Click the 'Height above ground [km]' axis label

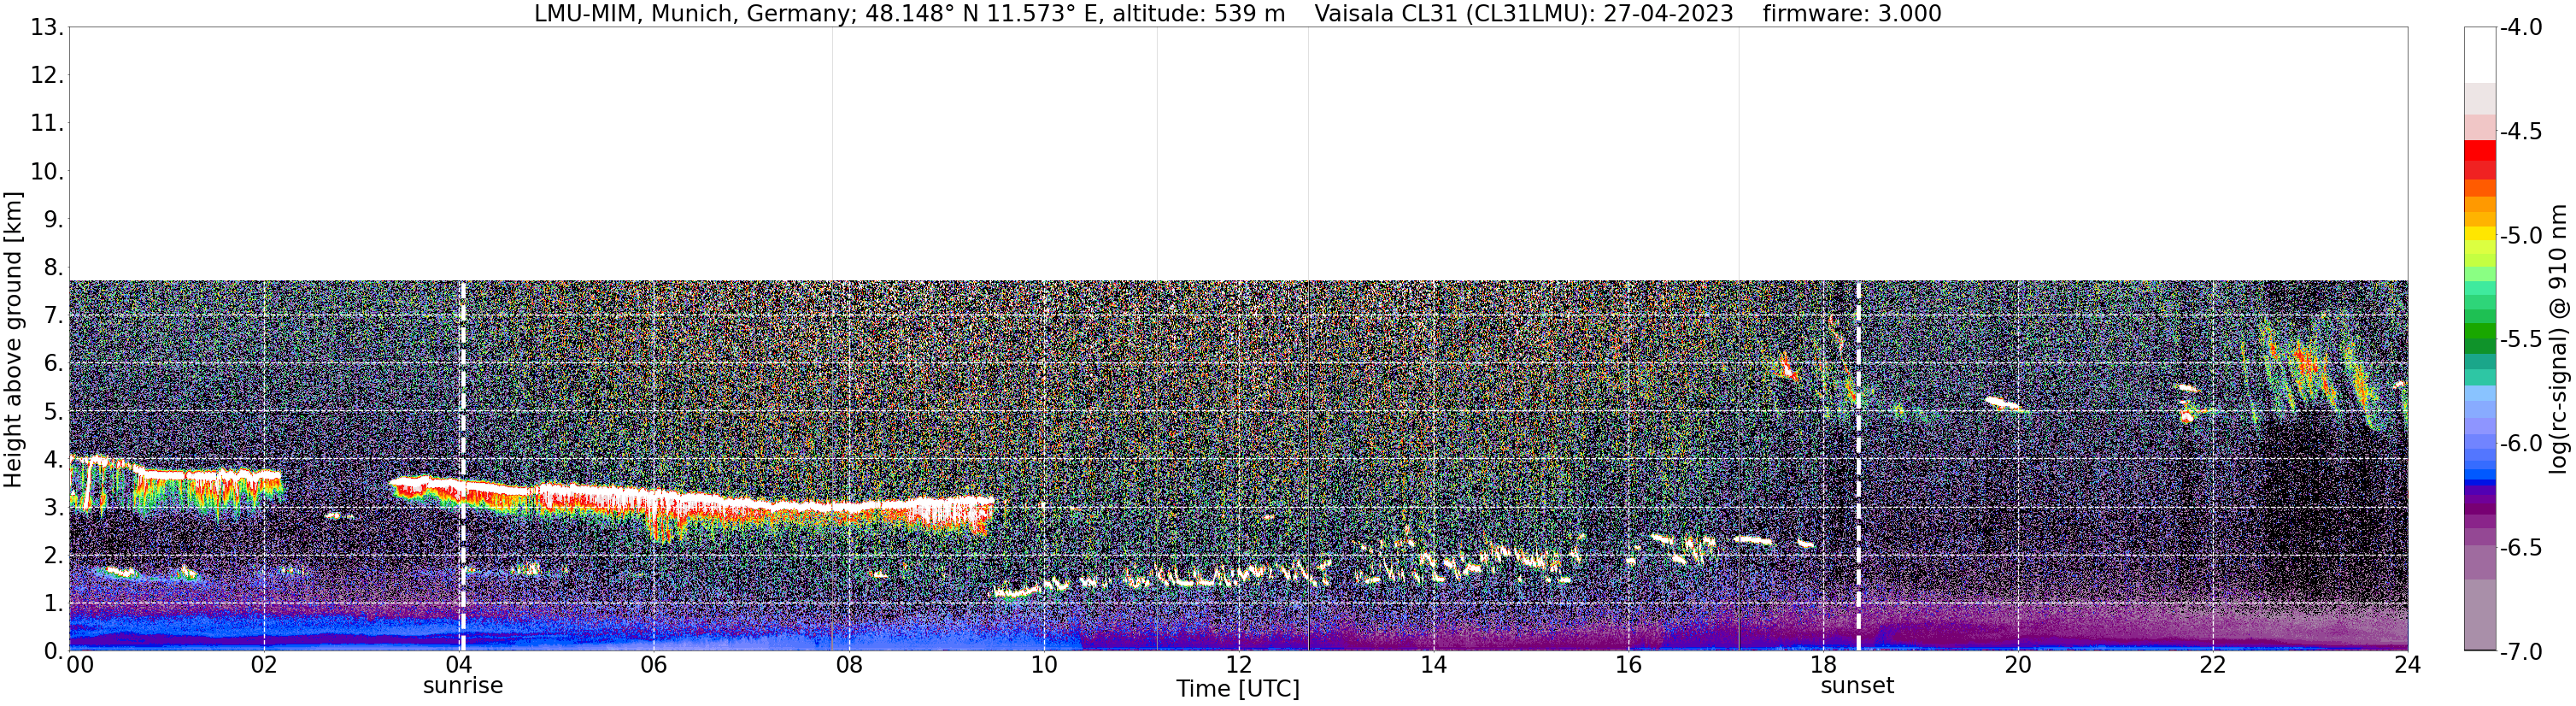pyautogui.click(x=13, y=340)
